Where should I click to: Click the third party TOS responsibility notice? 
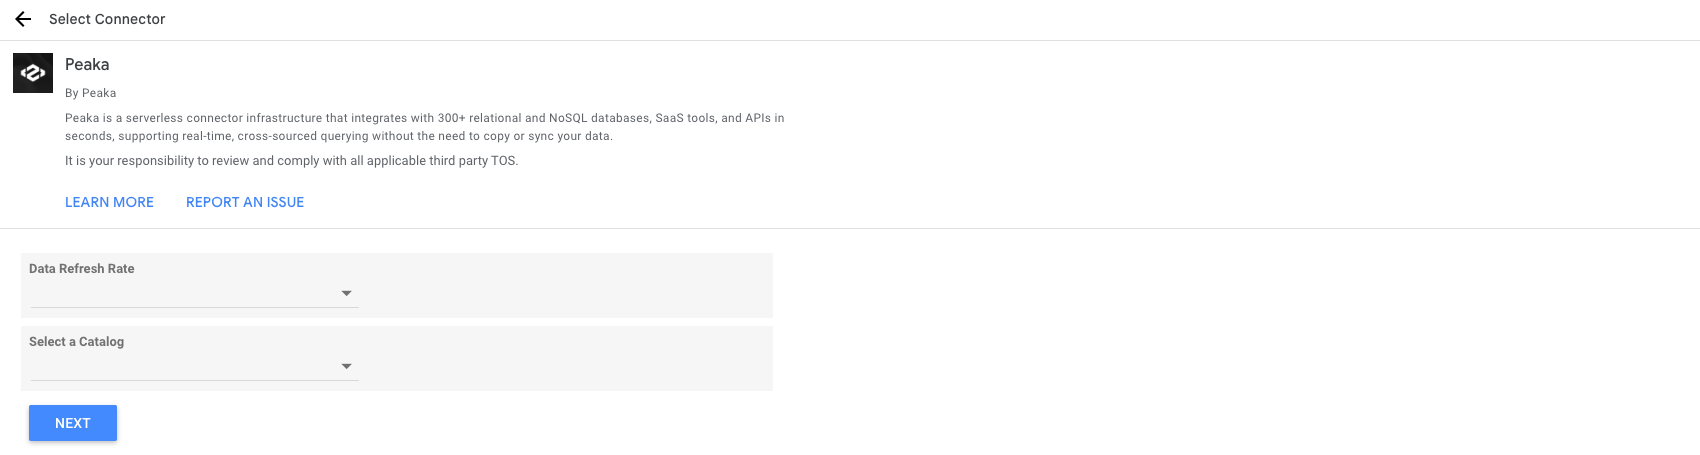click(291, 161)
